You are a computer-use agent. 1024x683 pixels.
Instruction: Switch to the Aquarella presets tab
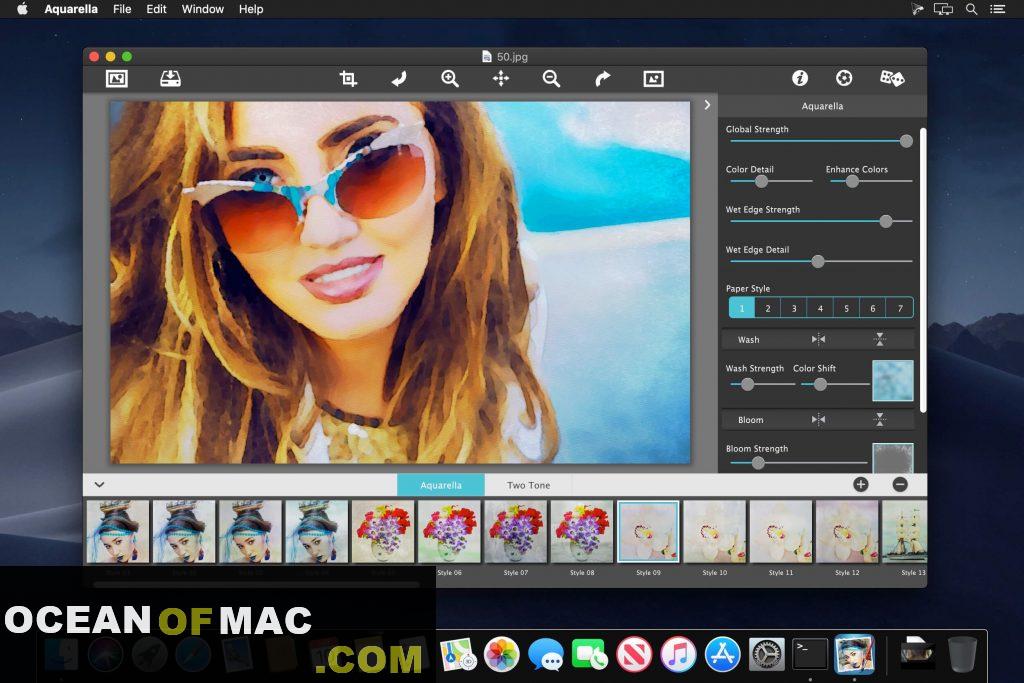click(441, 484)
